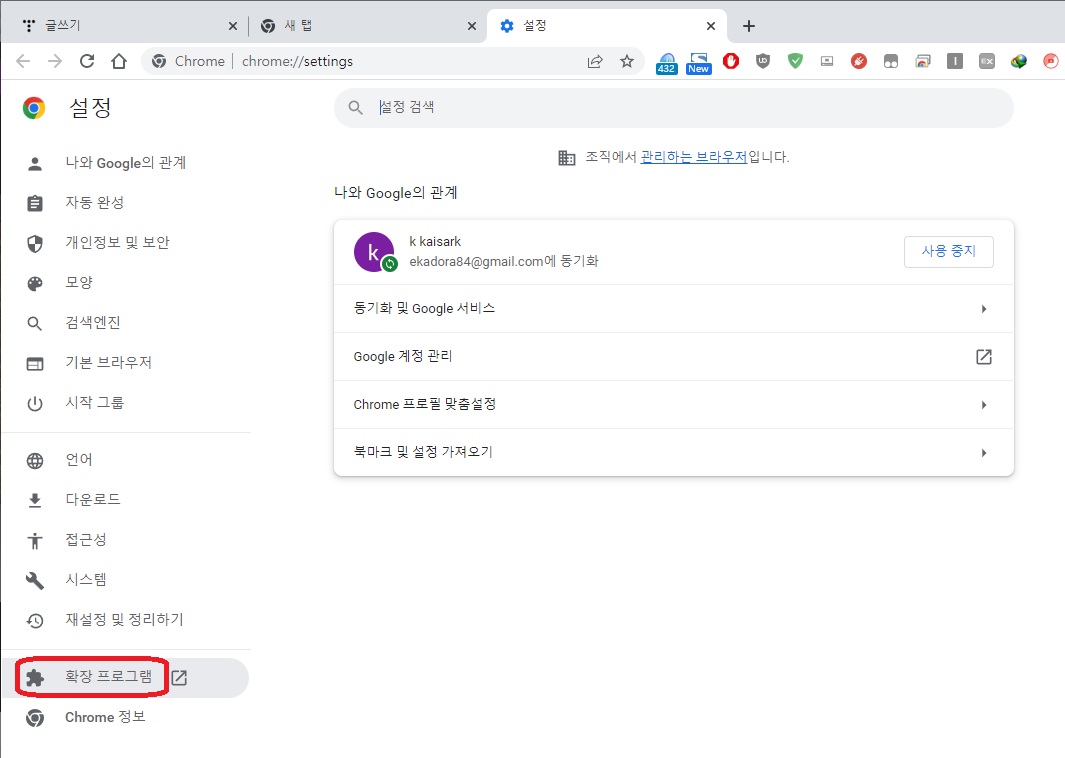Bookmark this page with the star
The width and height of the screenshot is (1065, 758).
[x=627, y=62]
